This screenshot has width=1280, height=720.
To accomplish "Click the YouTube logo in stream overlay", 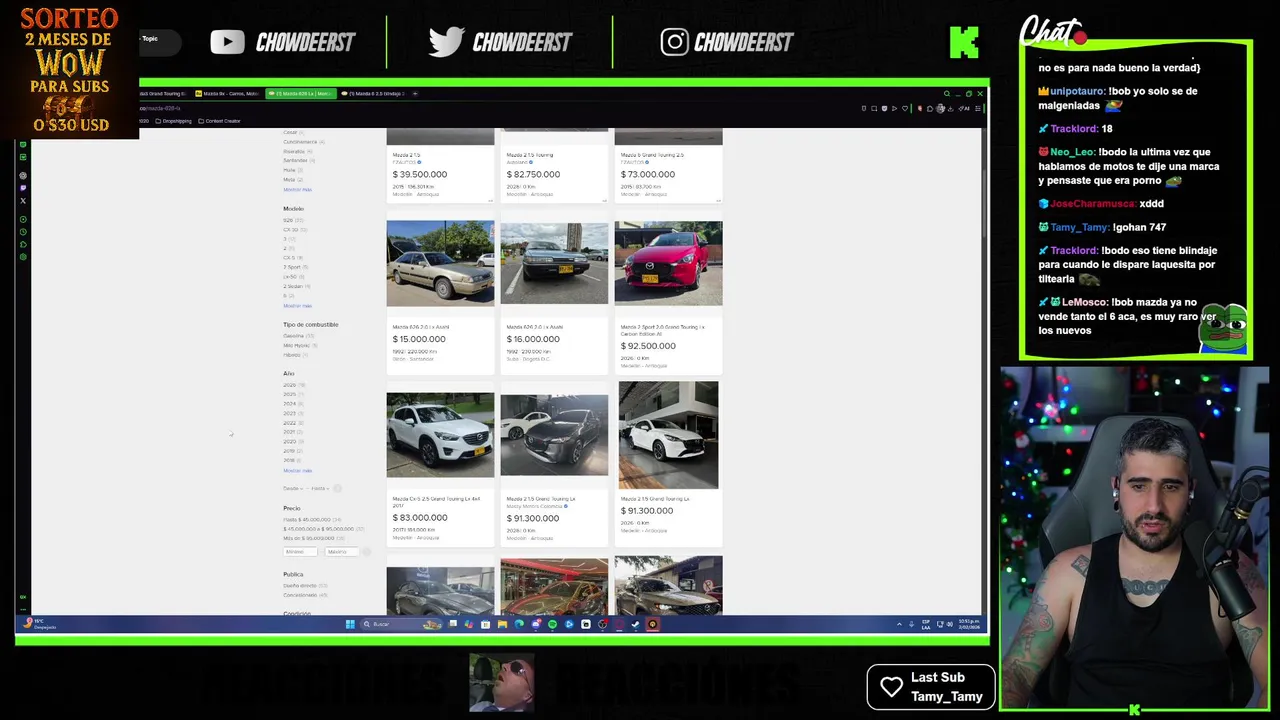I will click(227, 42).
